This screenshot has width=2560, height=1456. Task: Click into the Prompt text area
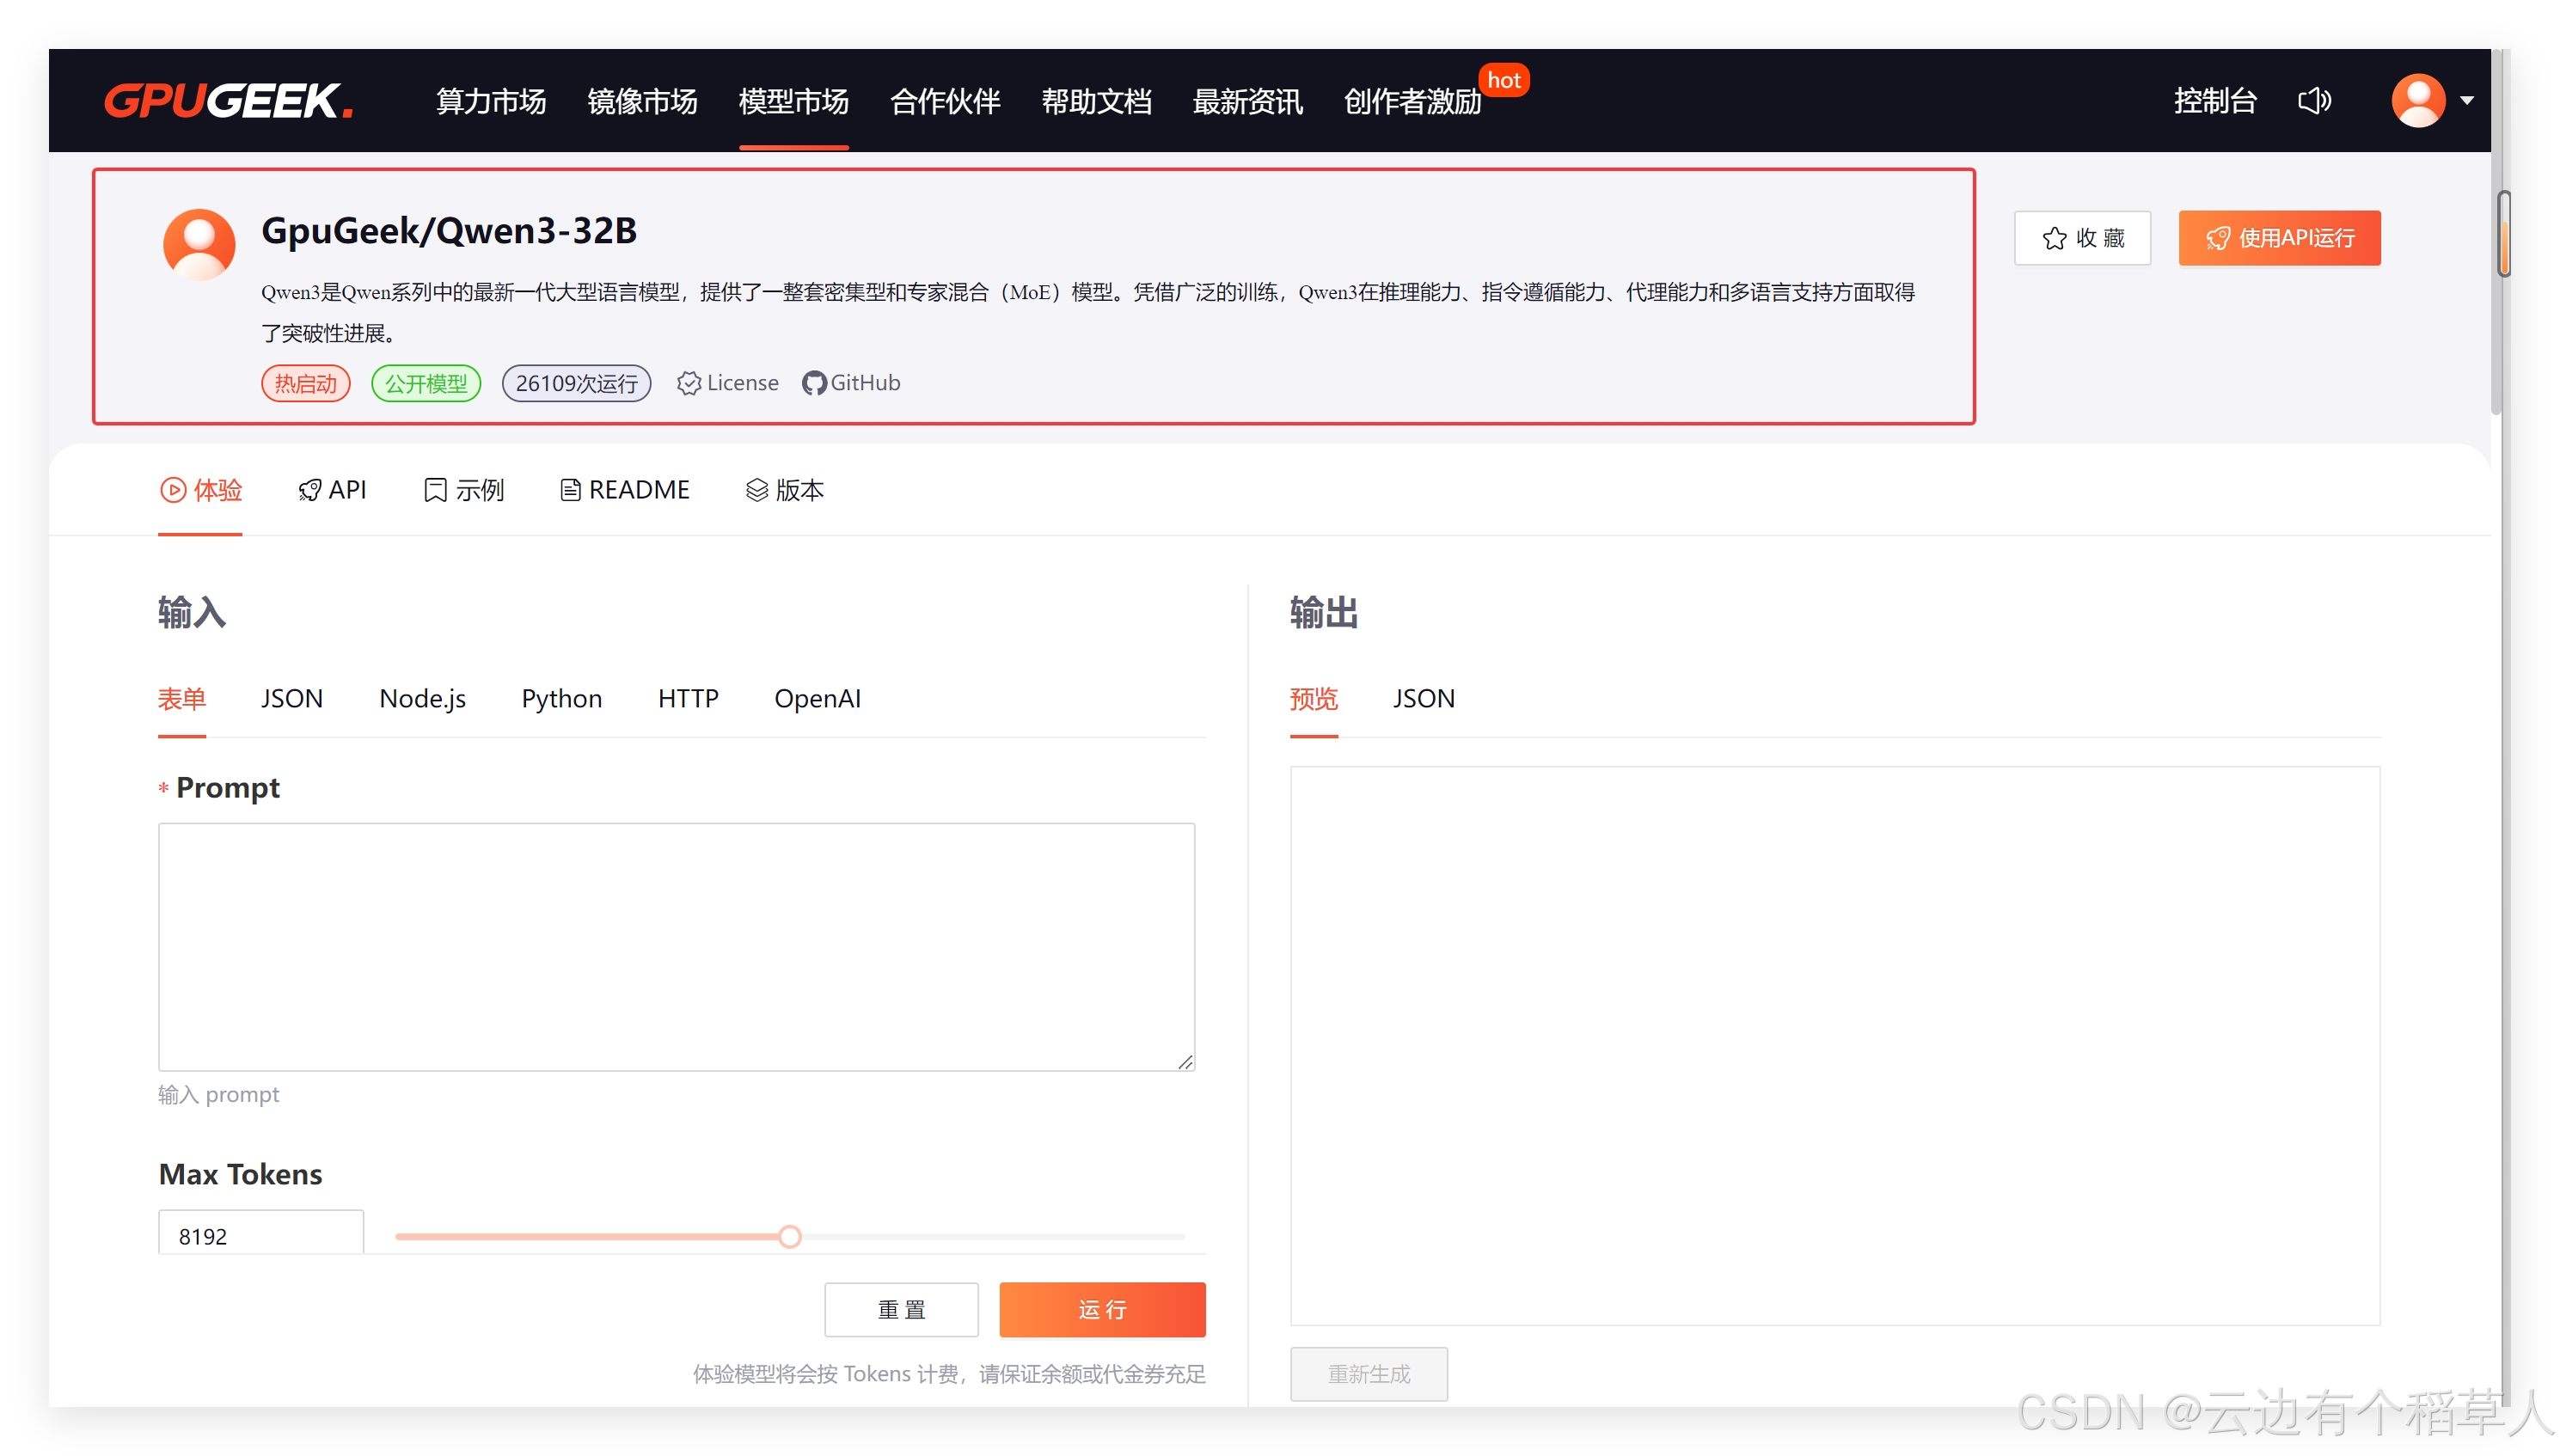(676, 946)
